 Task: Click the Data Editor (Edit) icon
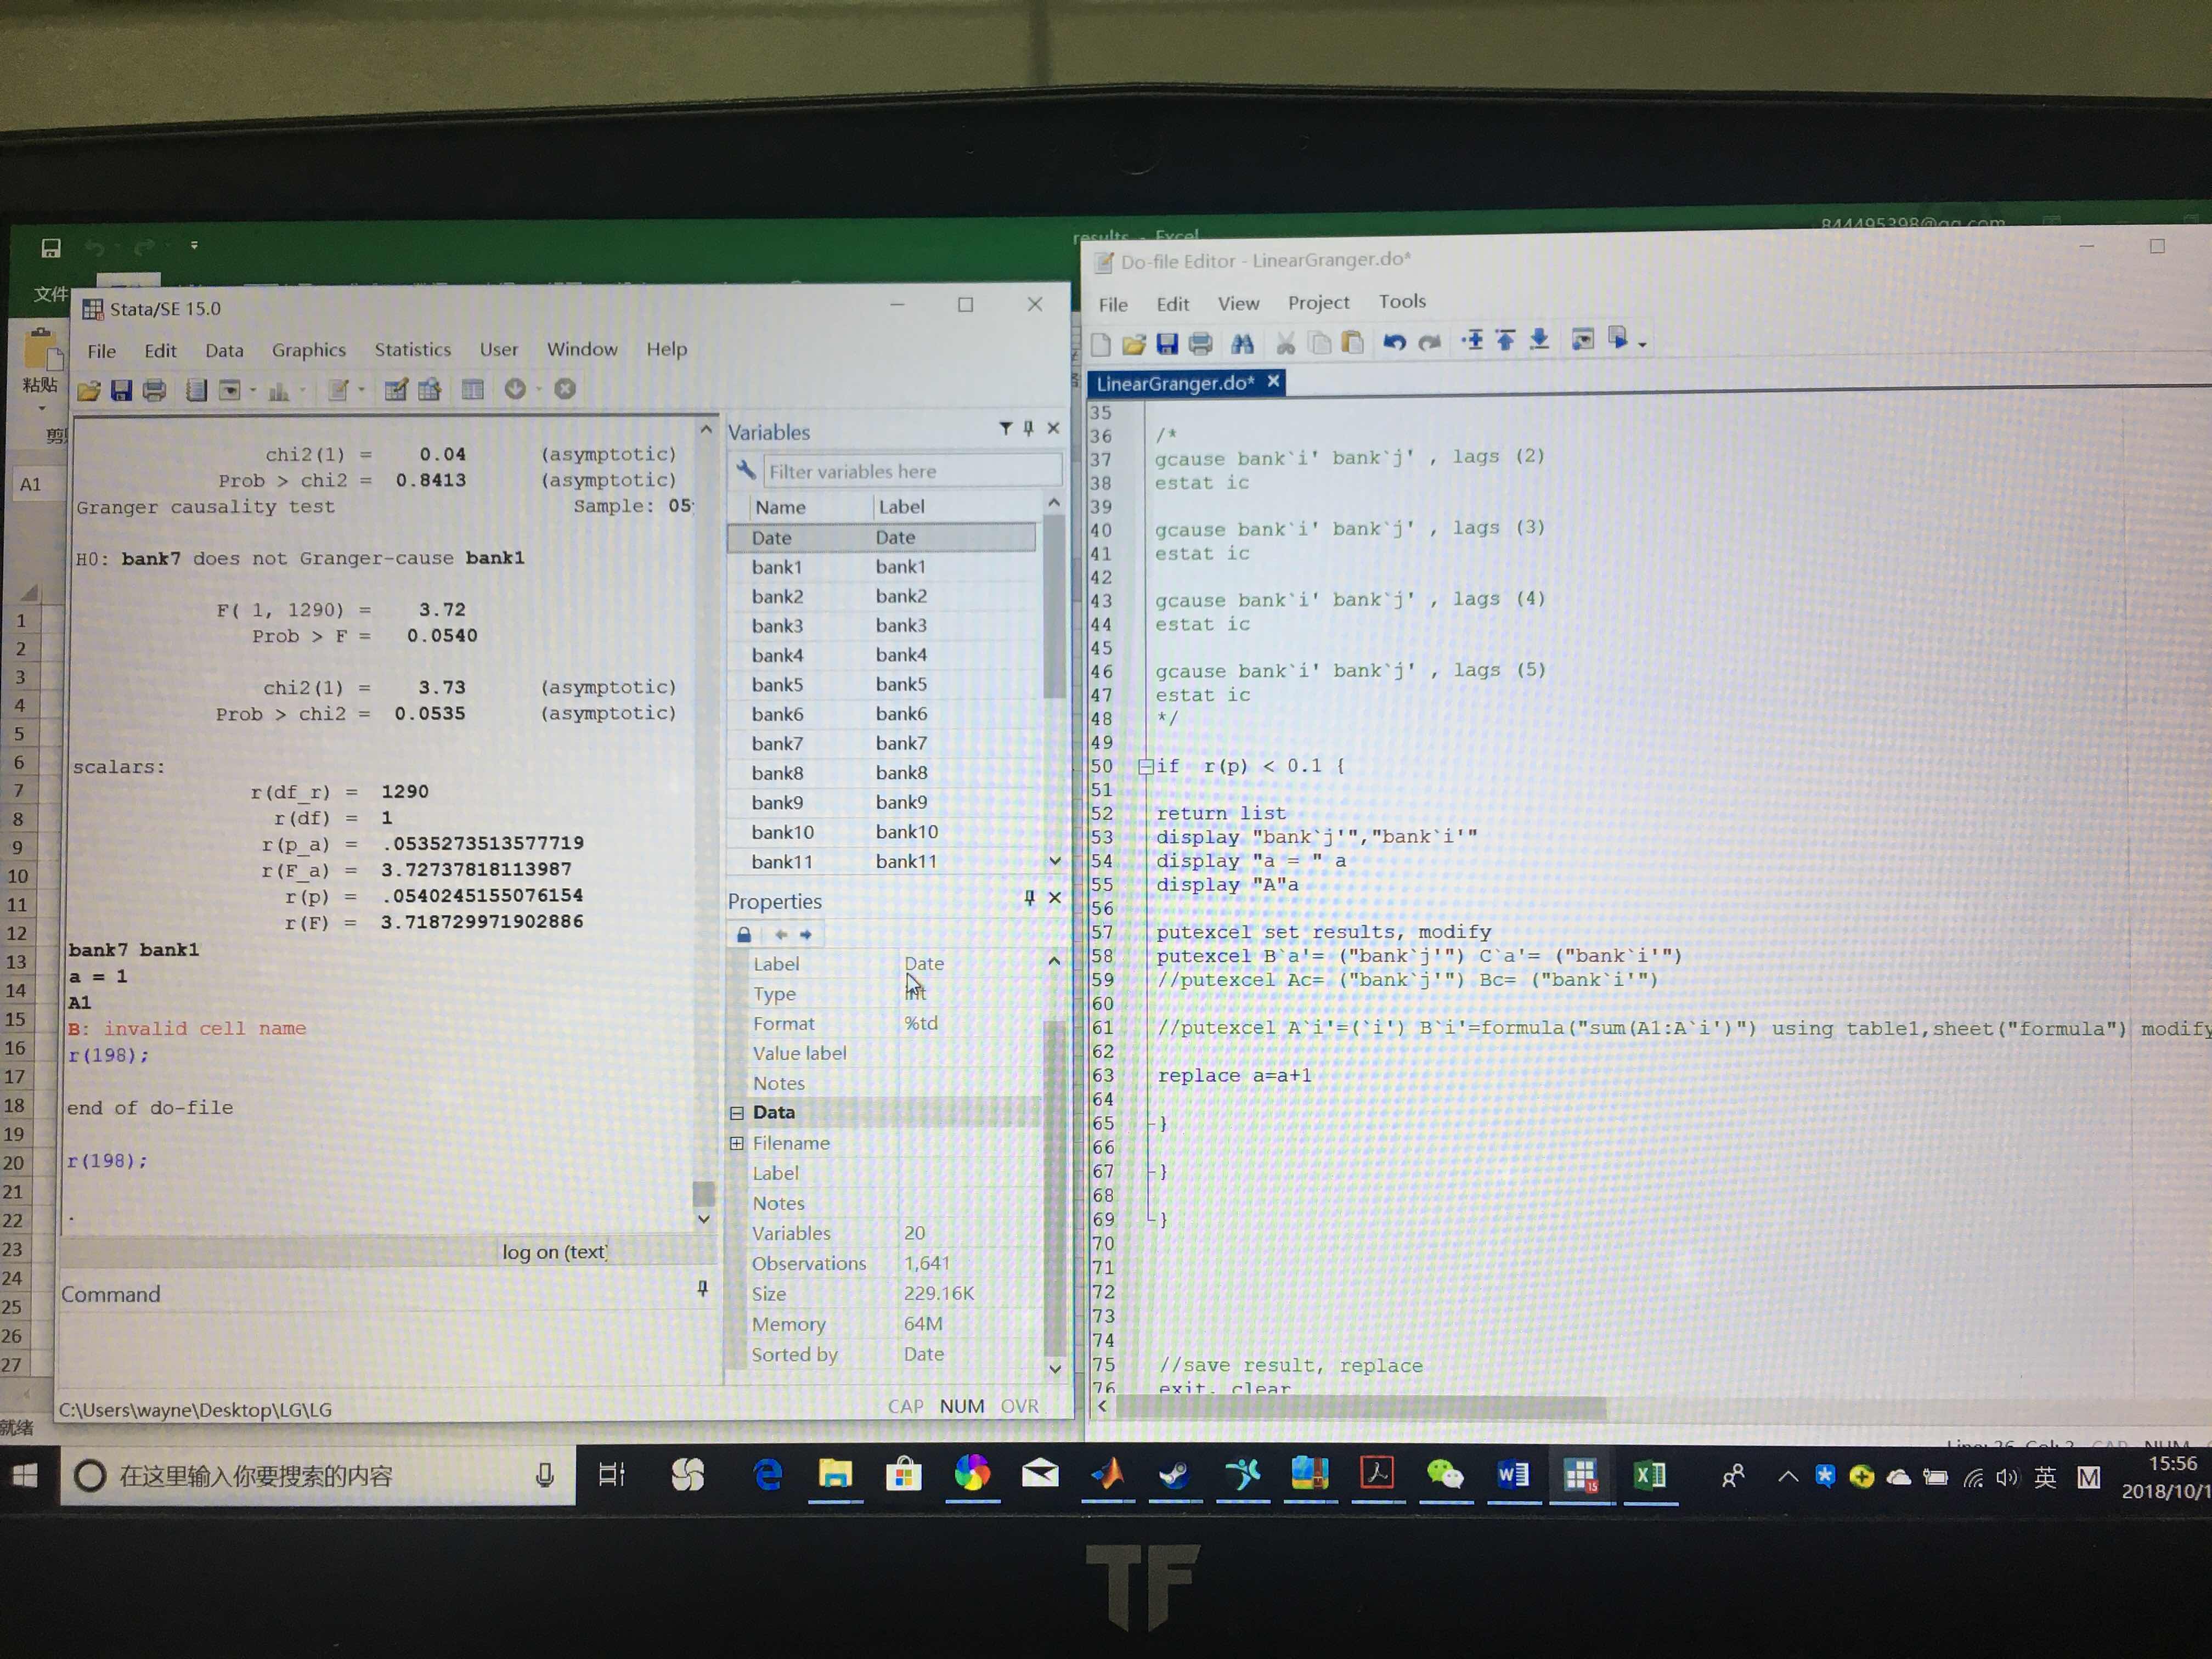click(x=396, y=390)
